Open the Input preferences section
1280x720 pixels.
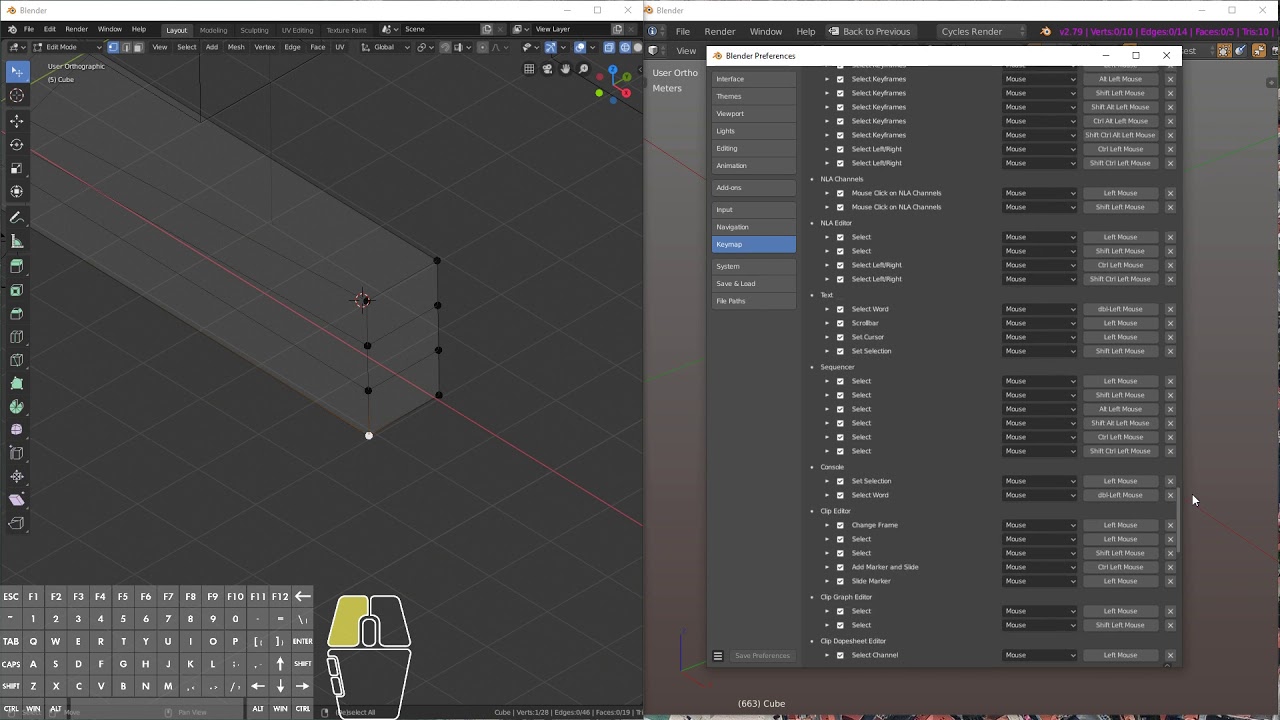(754, 209)
